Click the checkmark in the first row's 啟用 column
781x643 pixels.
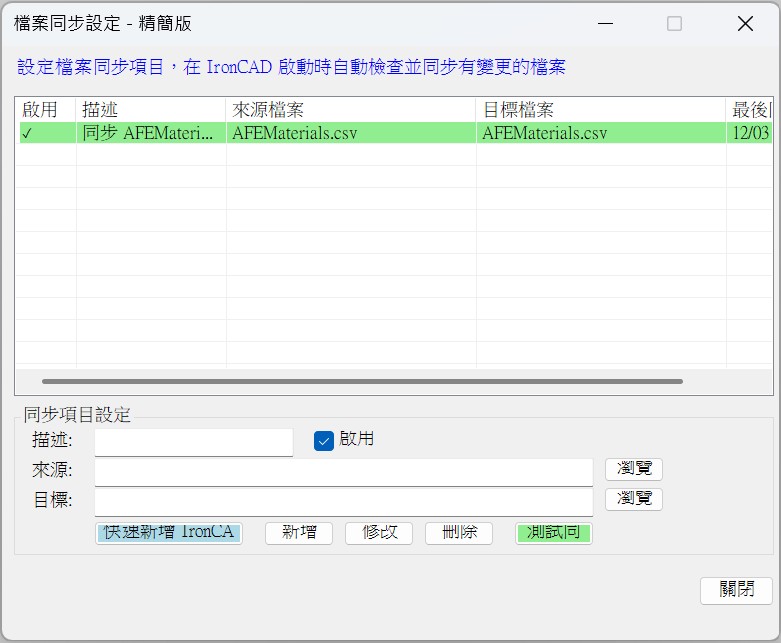point(28,133)
